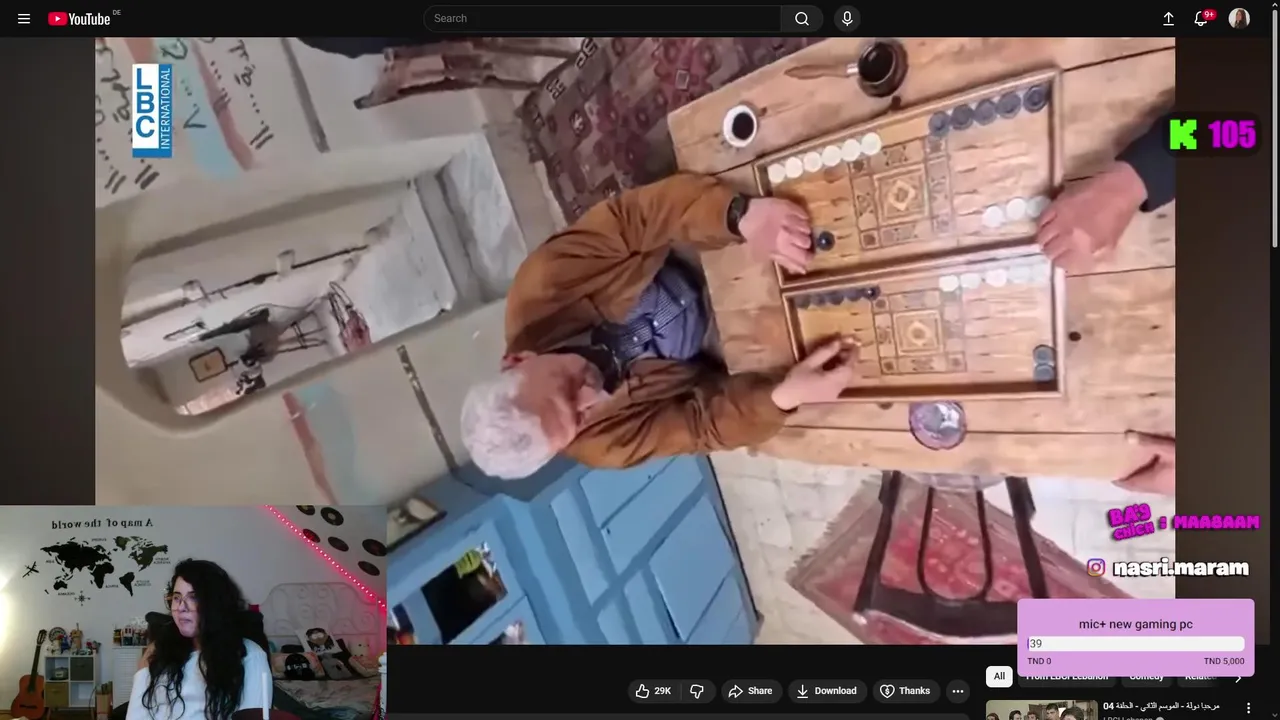Open the create/upload icon in header
This screenshot has width=1280, height=720.
pyautogui.click(x=1168, y=18)
